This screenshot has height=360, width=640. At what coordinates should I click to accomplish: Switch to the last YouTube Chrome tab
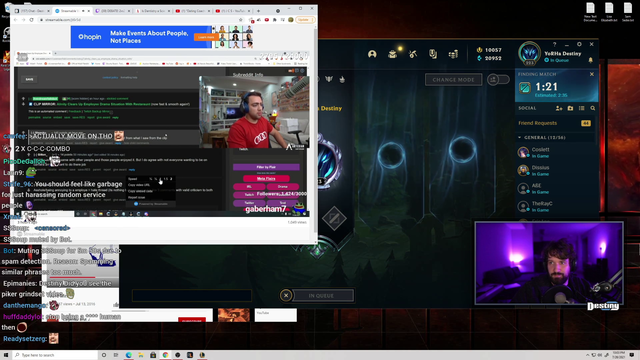233,11
